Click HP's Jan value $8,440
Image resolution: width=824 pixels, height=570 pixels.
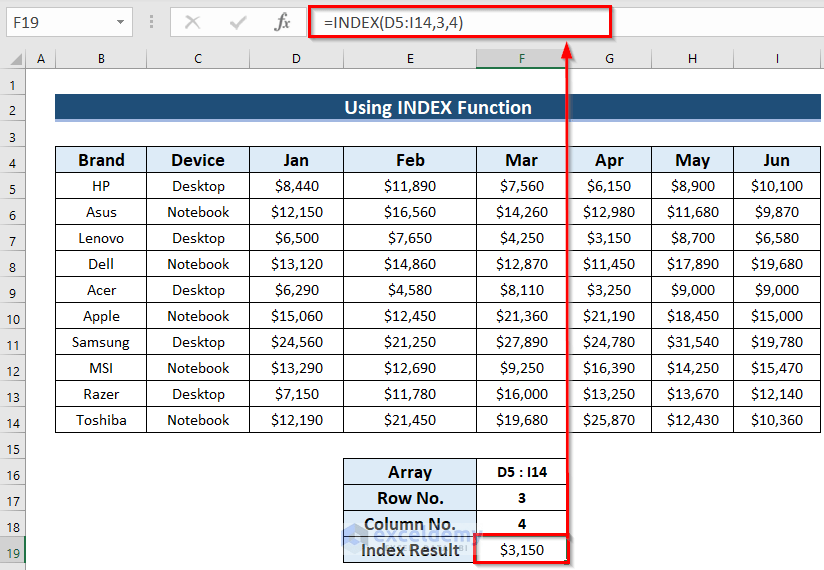(x=296, y=186)
